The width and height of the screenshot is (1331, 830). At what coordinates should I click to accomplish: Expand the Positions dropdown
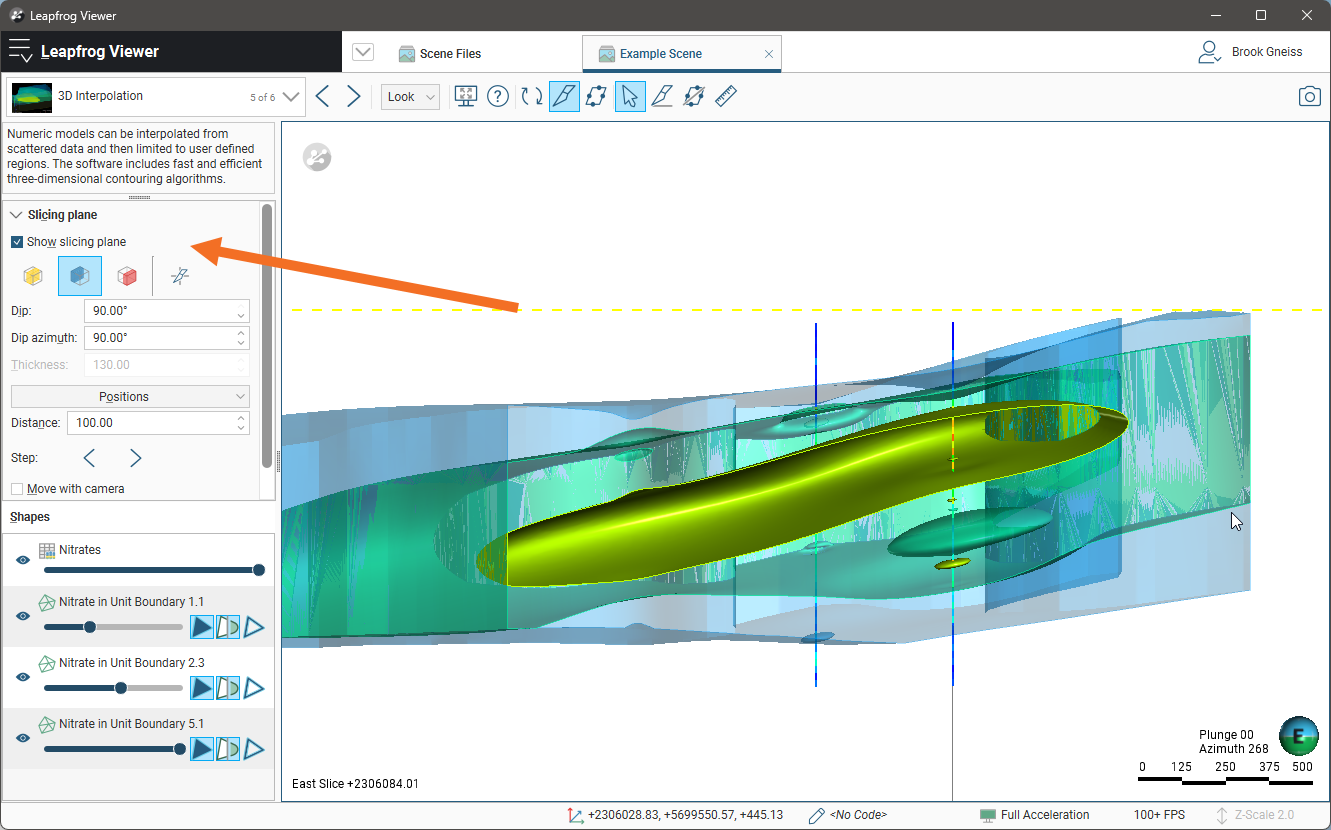130,397
